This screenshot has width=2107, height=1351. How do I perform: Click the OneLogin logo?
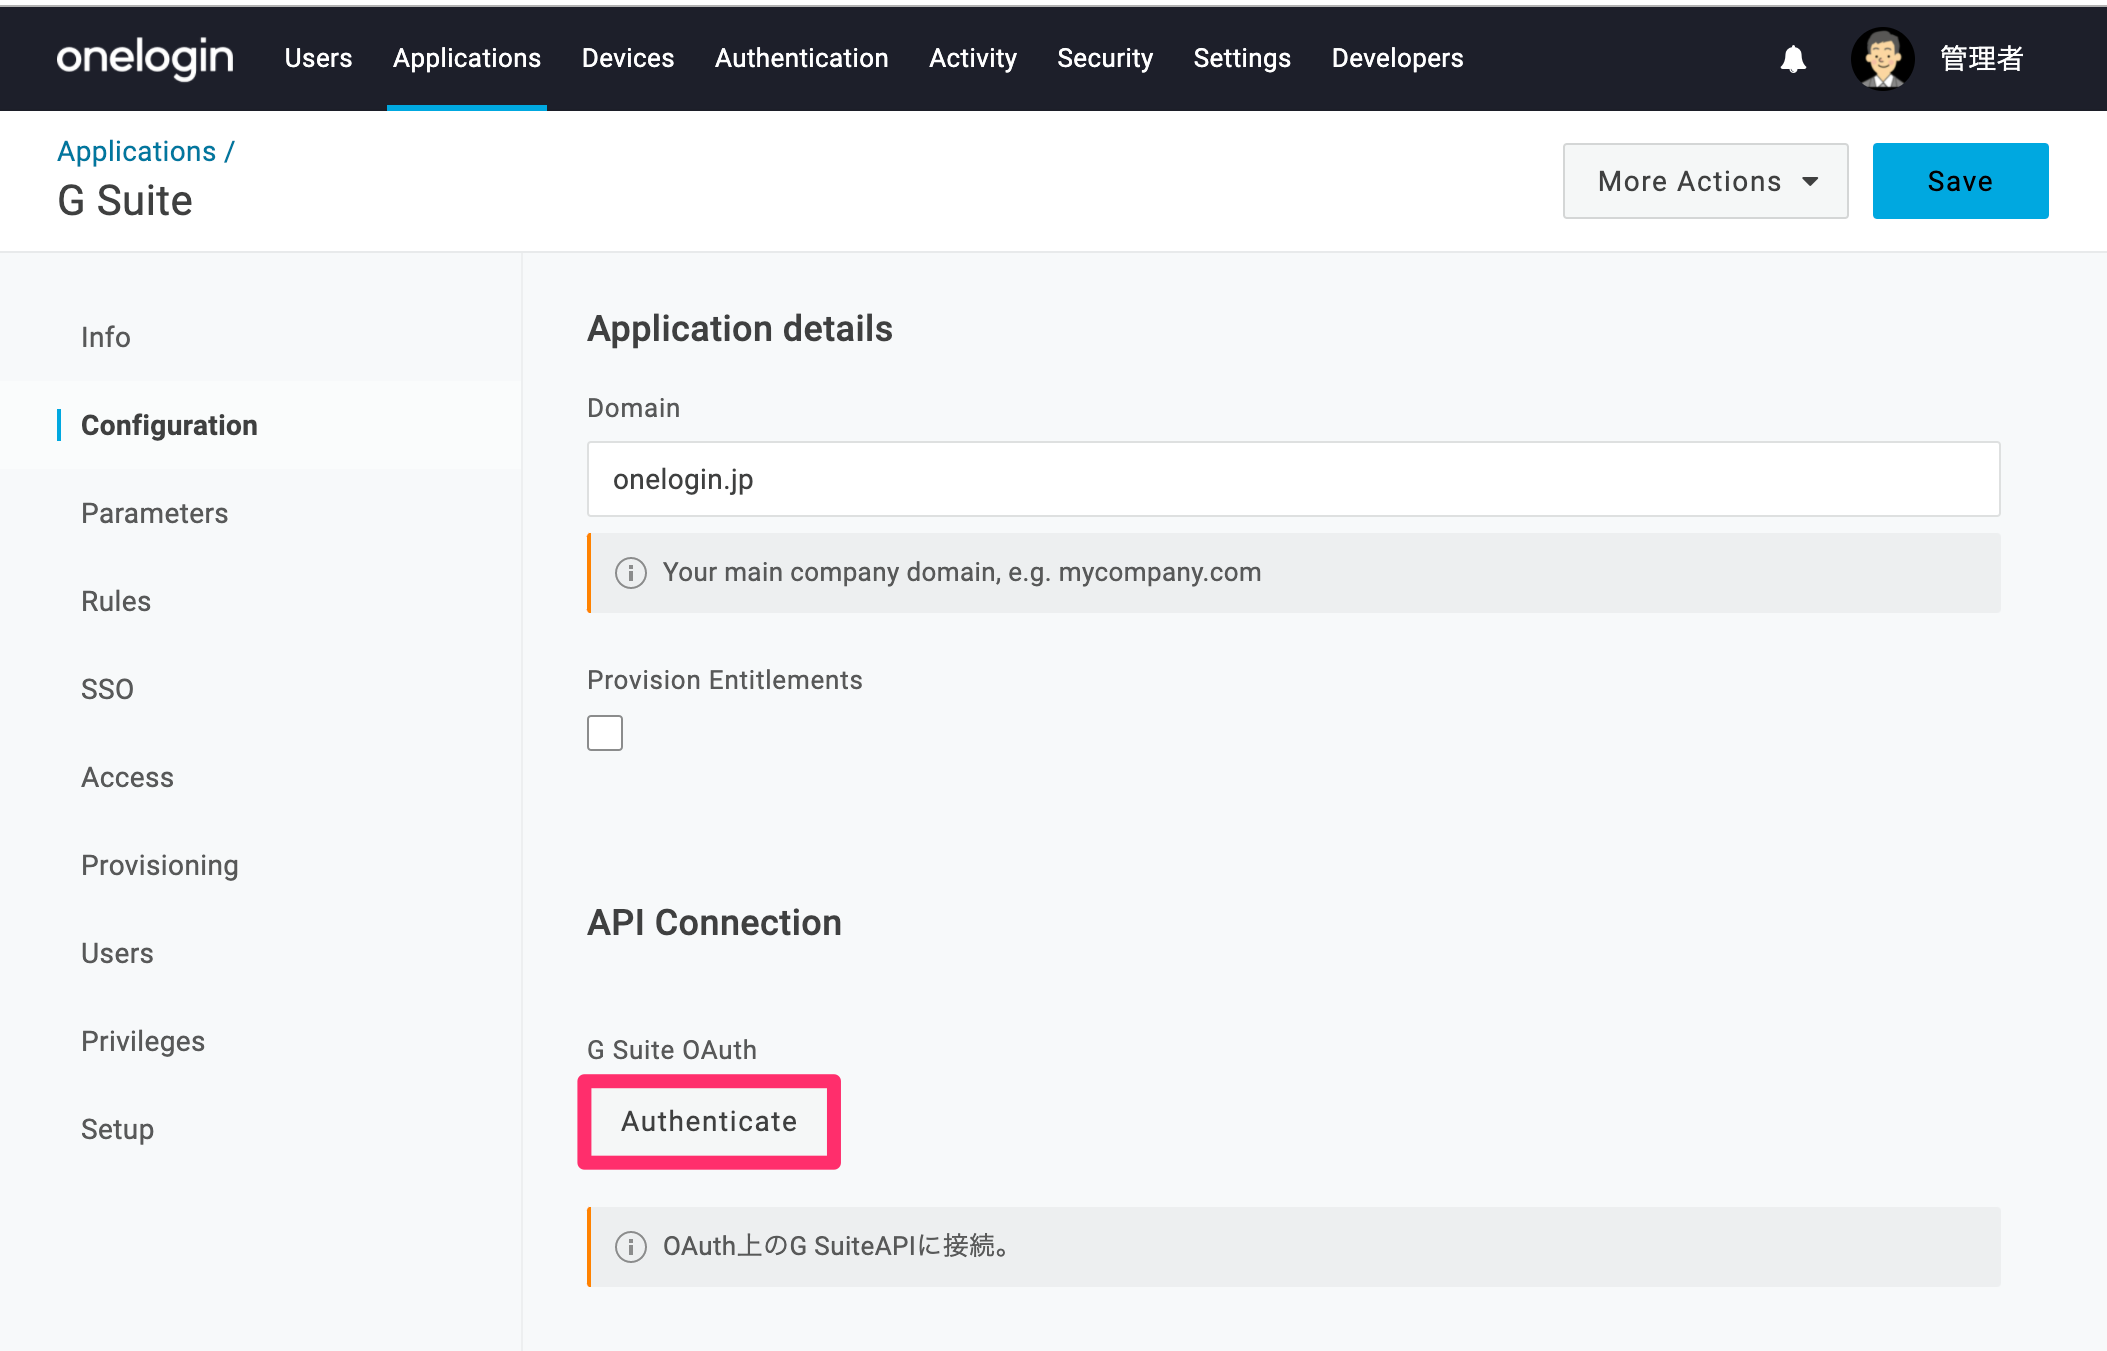(x=145, y=59)
